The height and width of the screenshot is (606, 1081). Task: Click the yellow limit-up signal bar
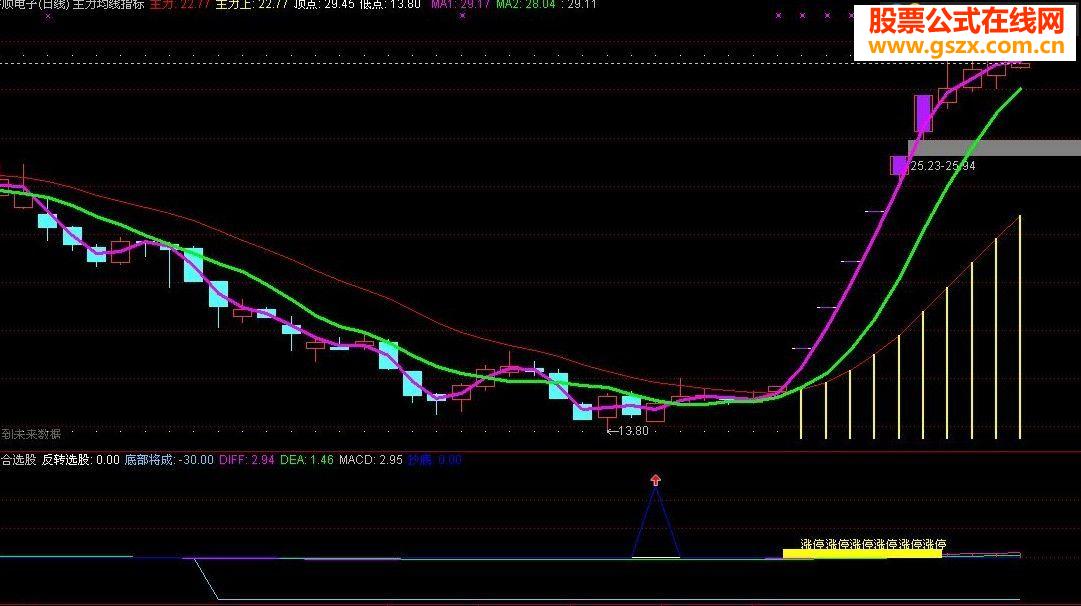[x=862, y=553]
